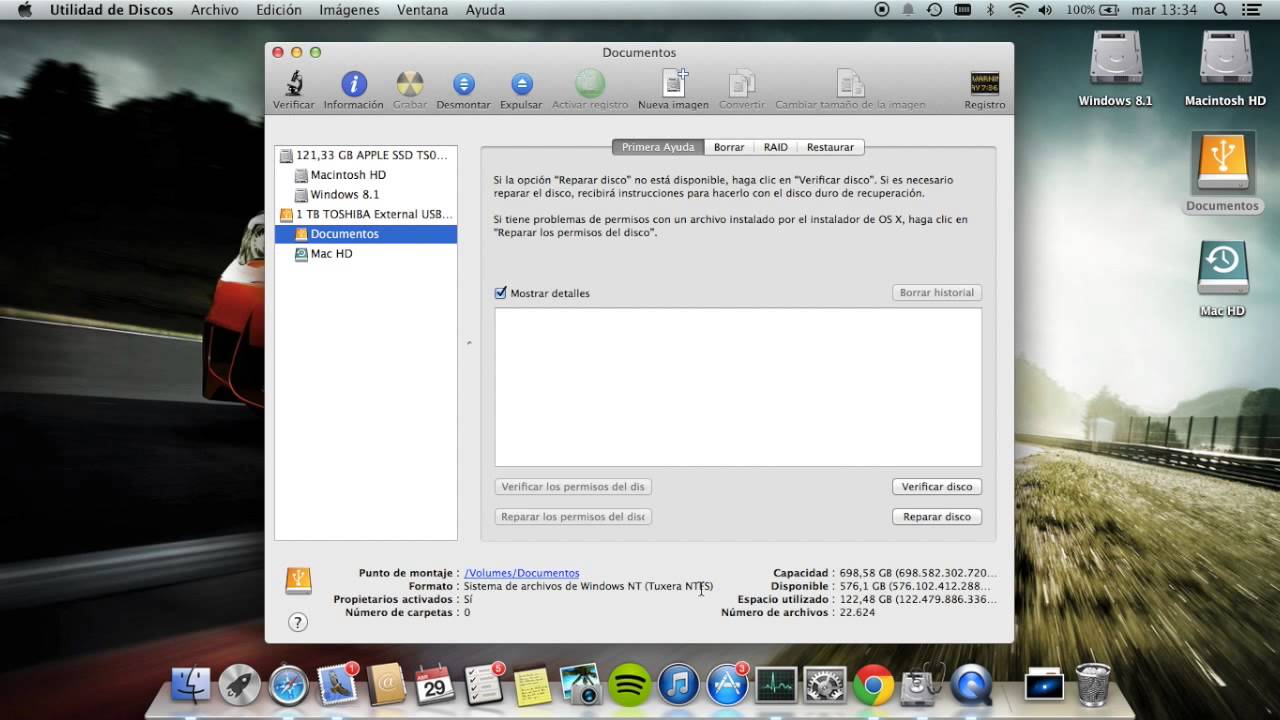1280x720 pixels.
Task: Launch Google Chrome from the dock
Action: (873, 686)
